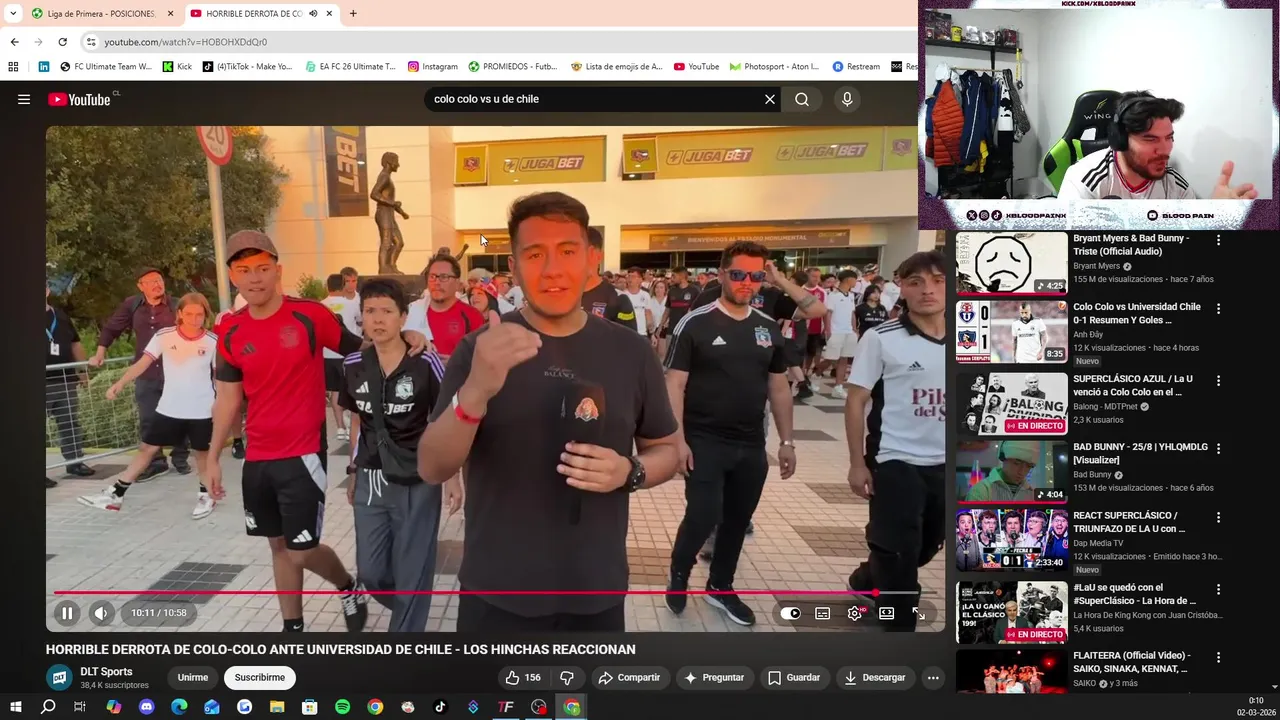The height and width of the screenshot is (720, 1280).
Task: Open a new browser tab
Action: (353, 14)
